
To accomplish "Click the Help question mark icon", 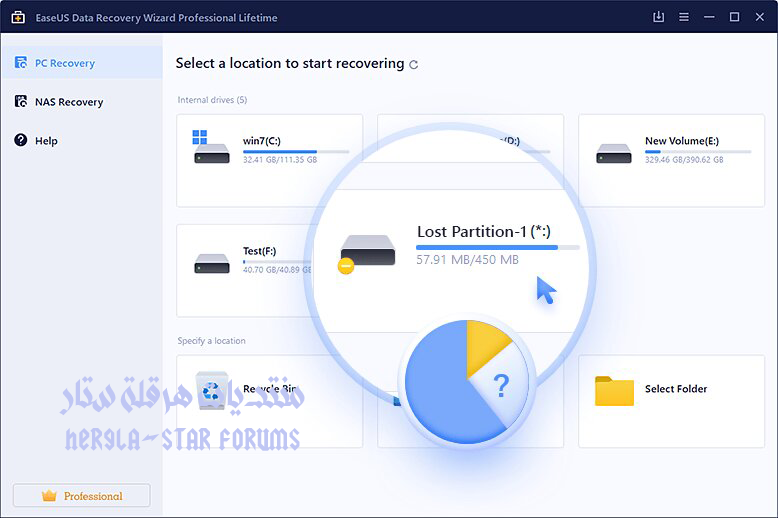I will pos(21,140).
